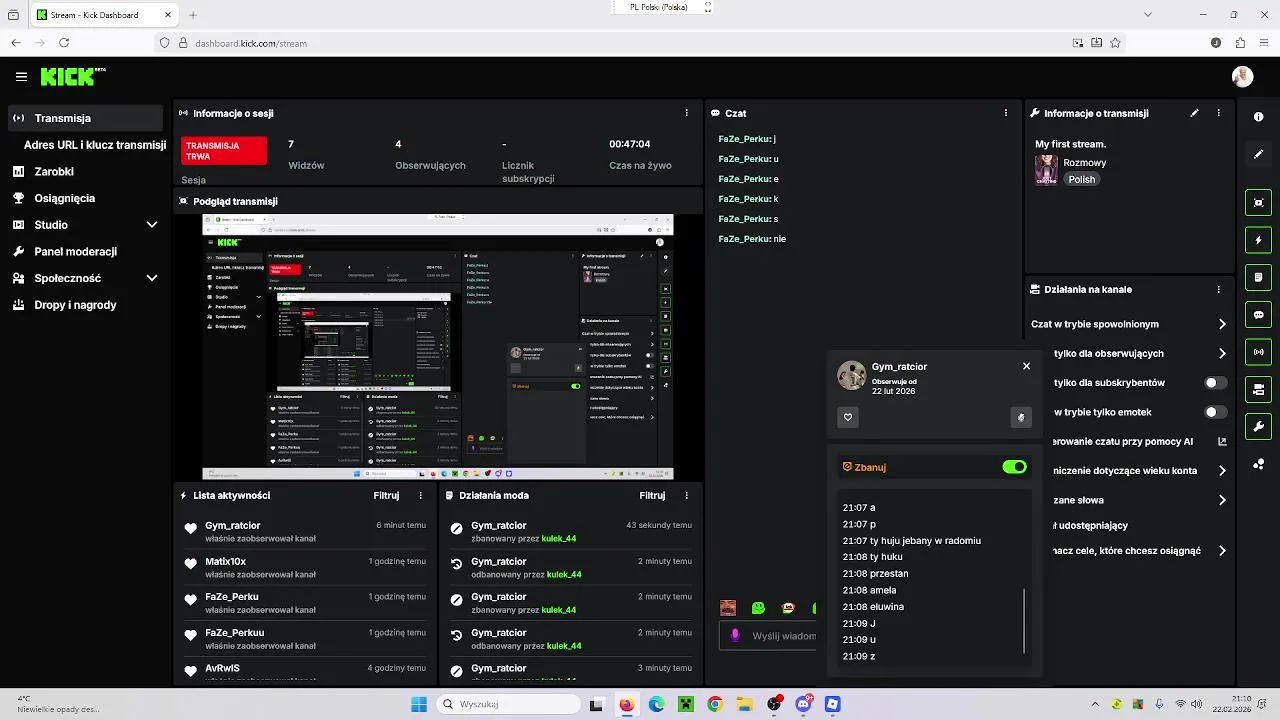Bookmark the page with the star icon
1280x720 pixels.
point(1115,43)
